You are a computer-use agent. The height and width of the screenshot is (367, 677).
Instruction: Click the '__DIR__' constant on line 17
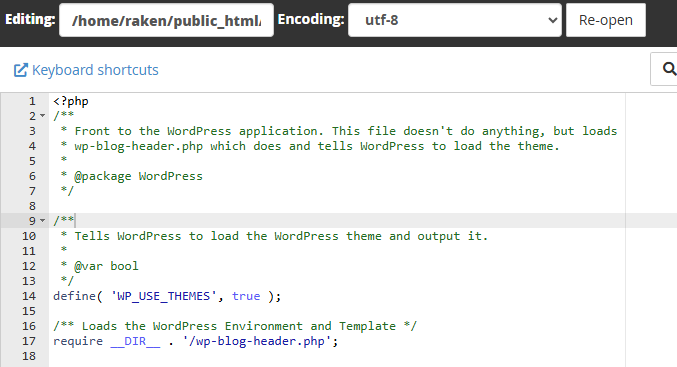[135, 341]
